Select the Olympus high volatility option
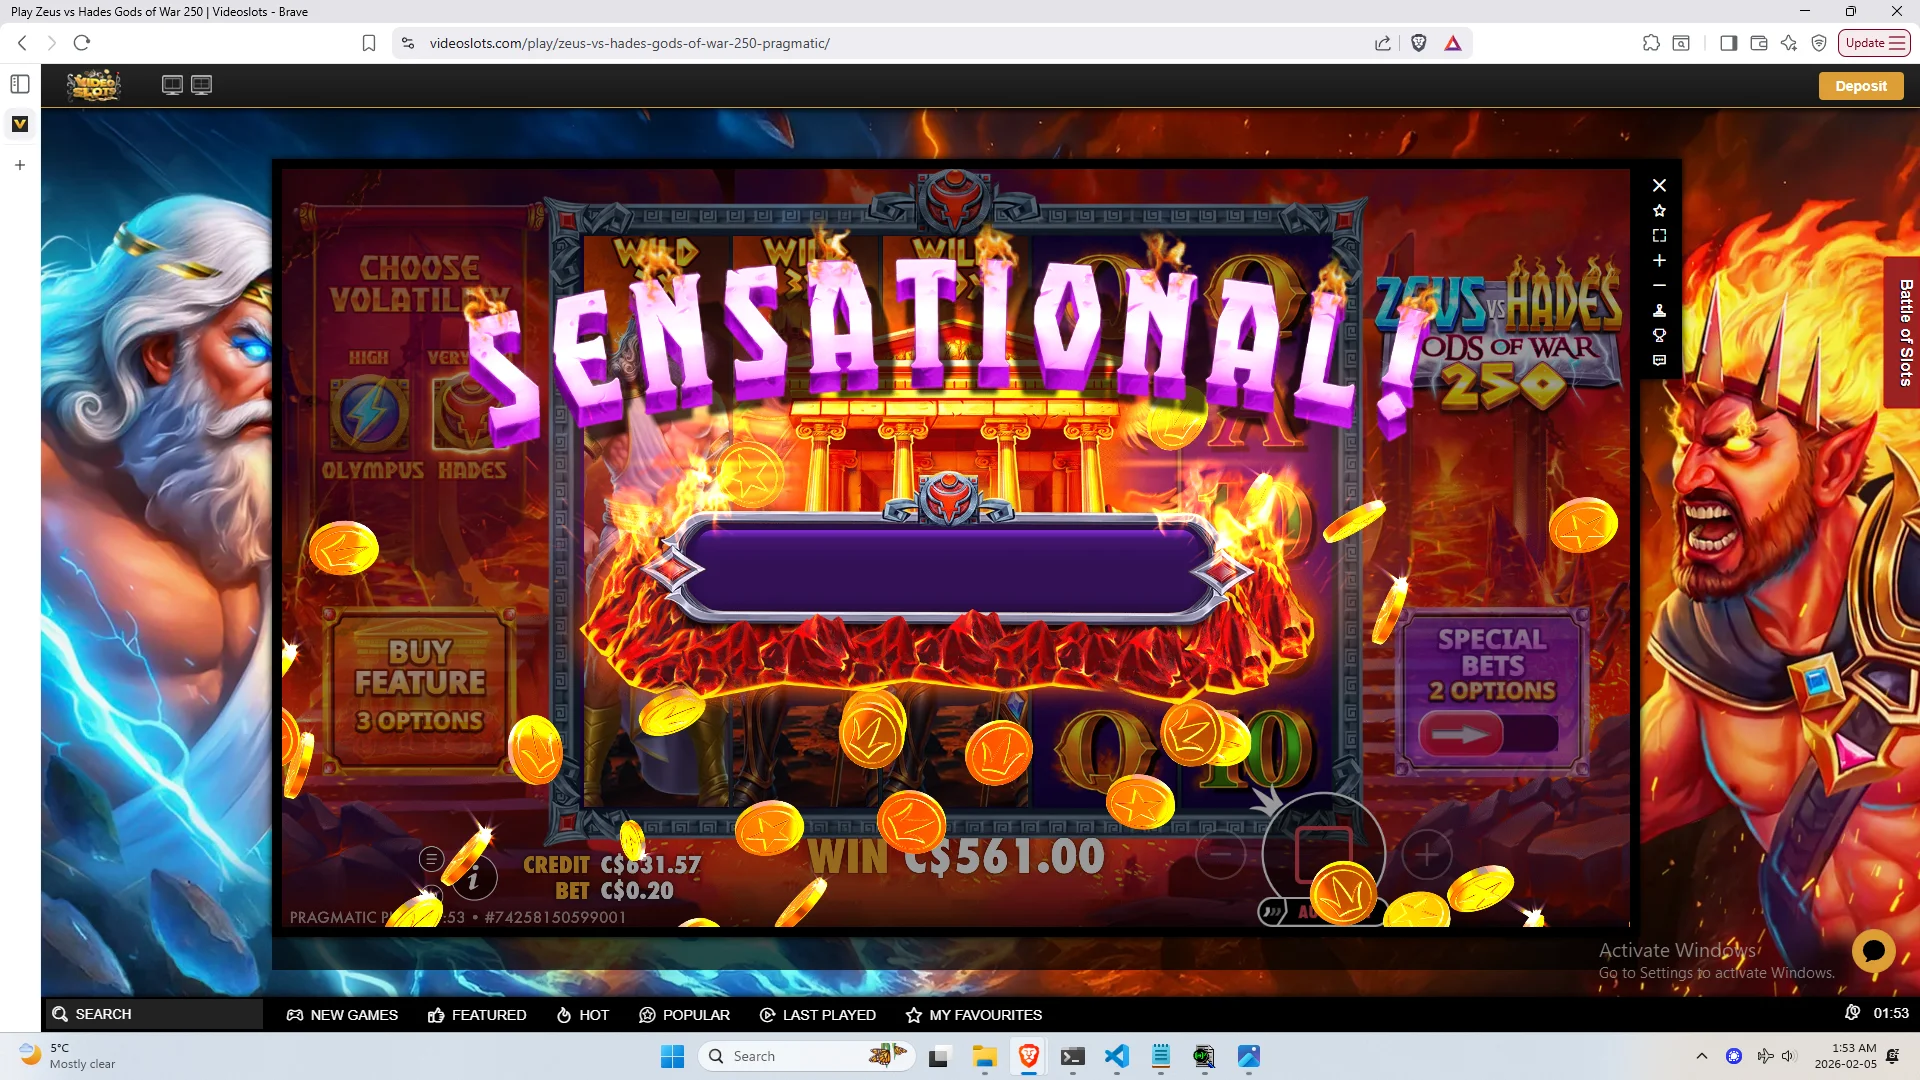The height and width of the screenshot is (1080, 1920). click(370, 414)
